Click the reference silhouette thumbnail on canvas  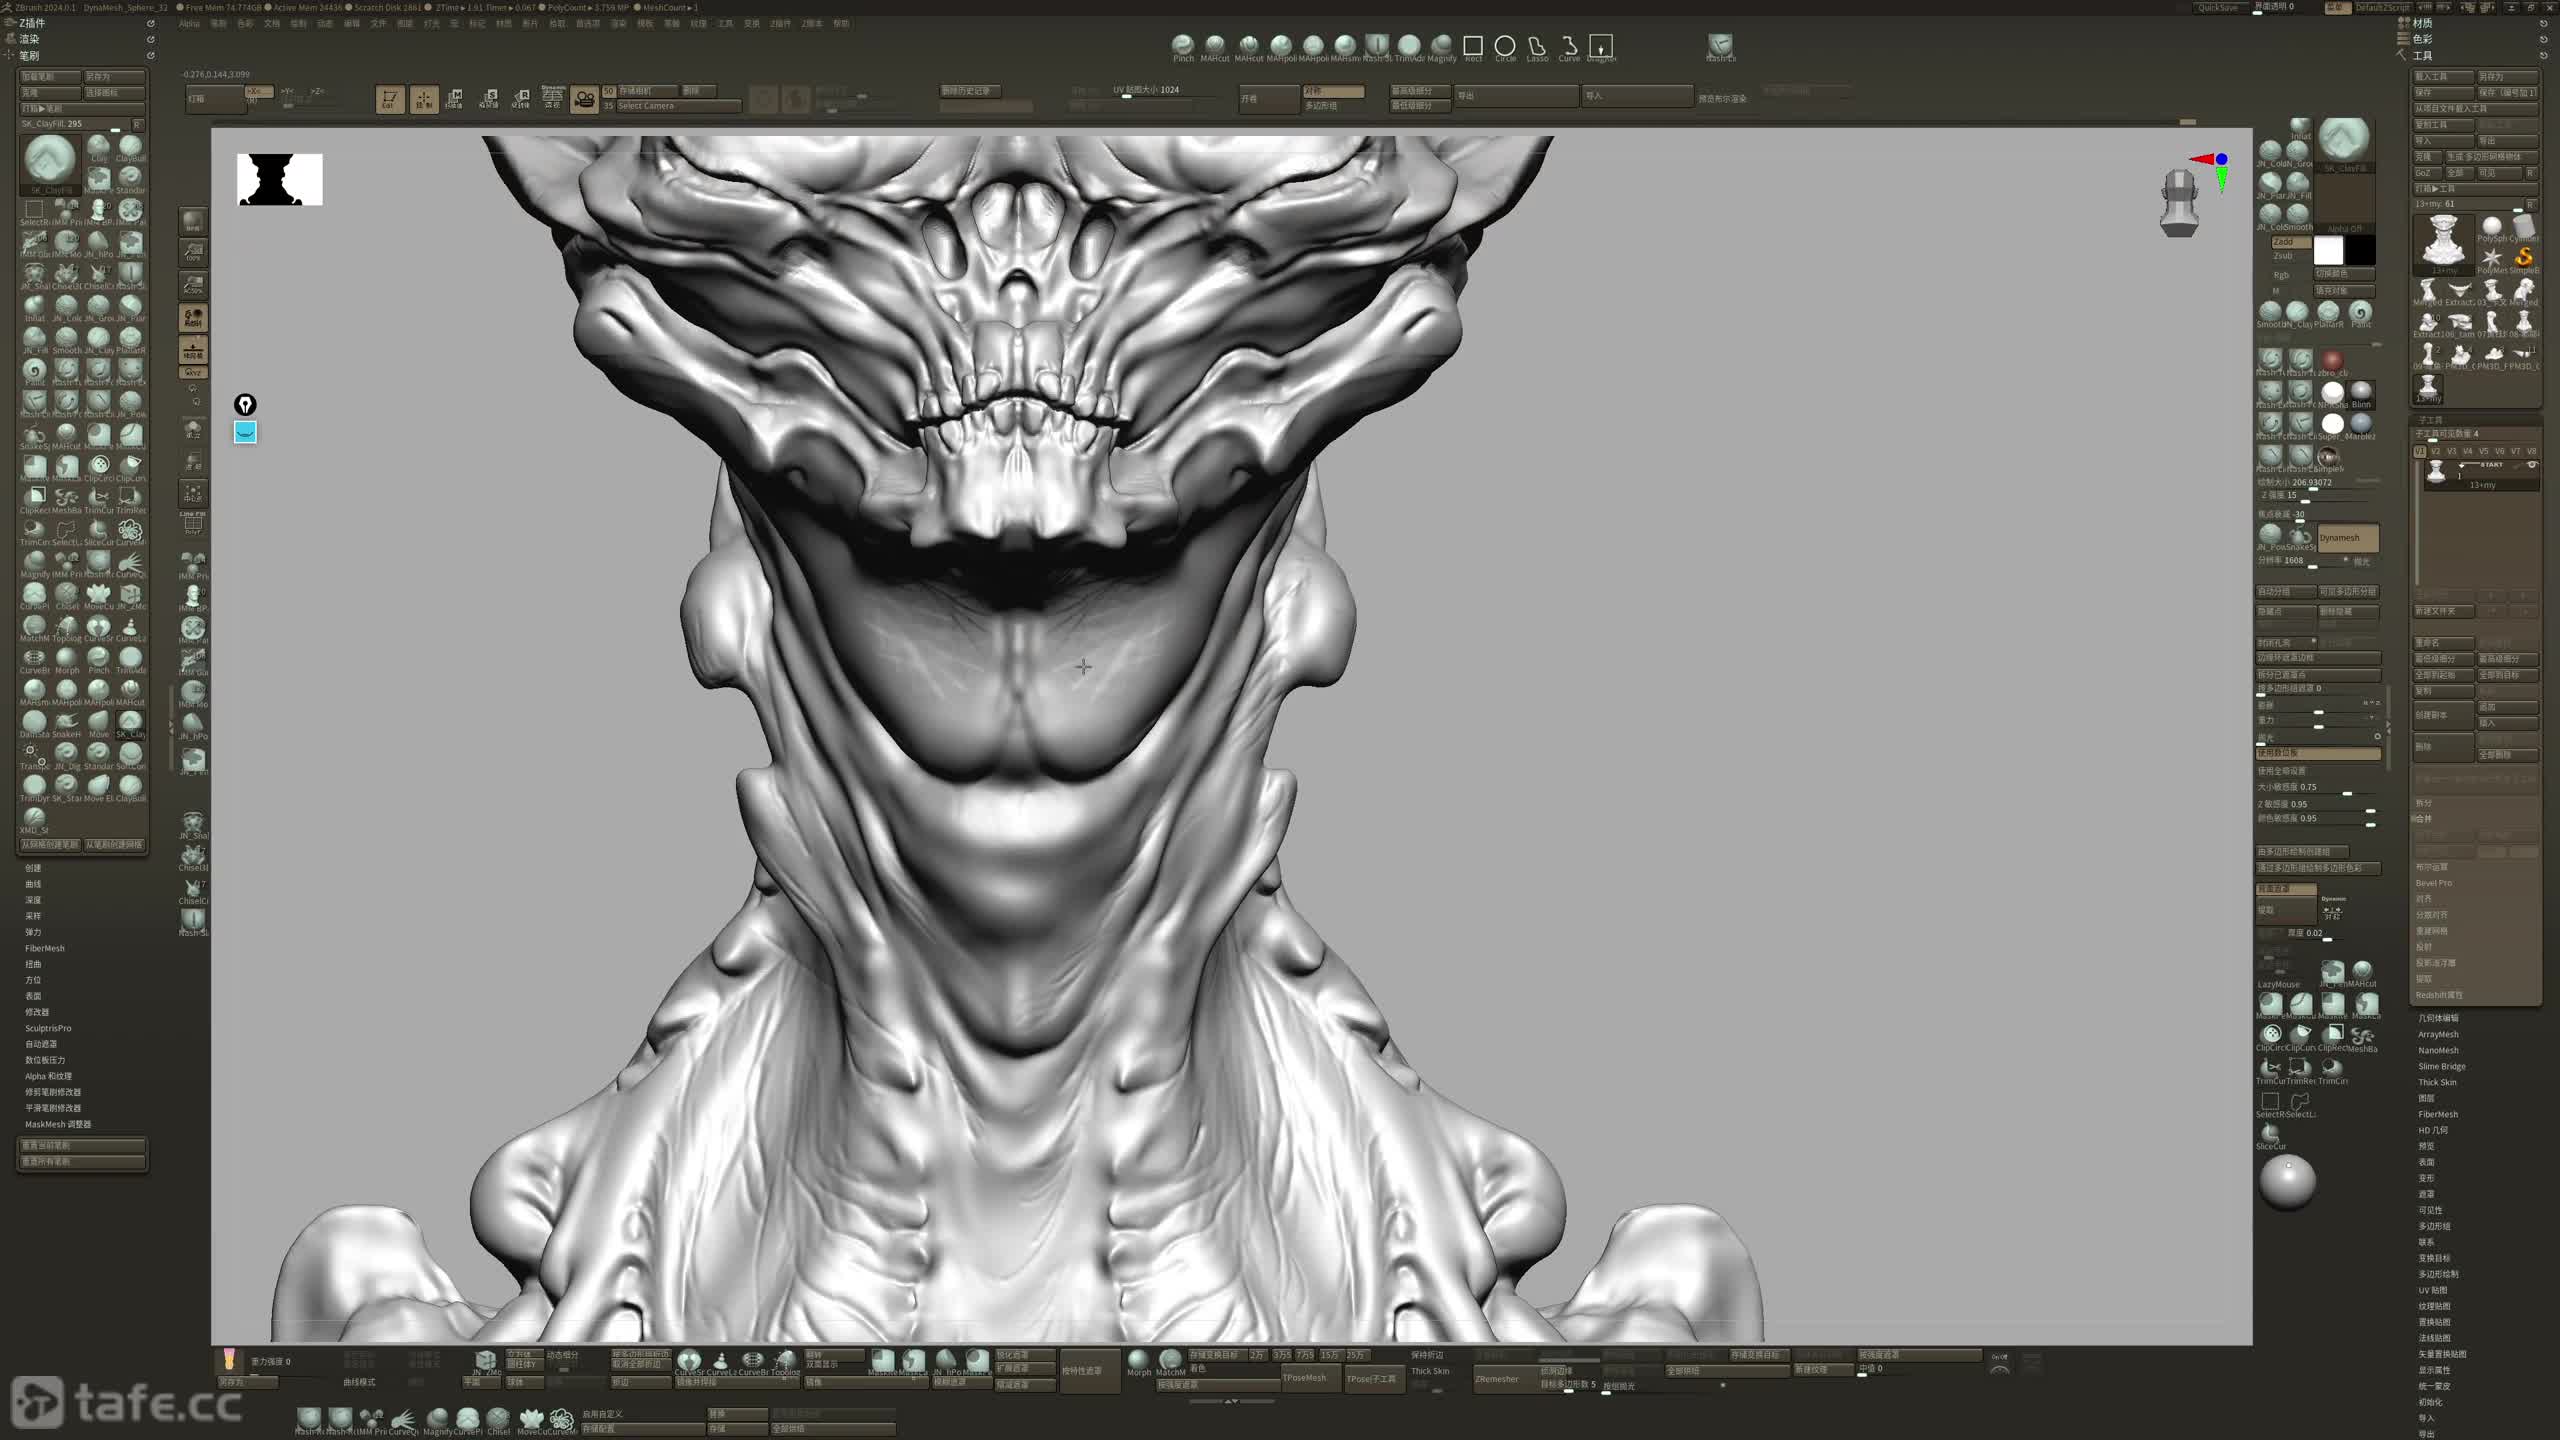280,179
